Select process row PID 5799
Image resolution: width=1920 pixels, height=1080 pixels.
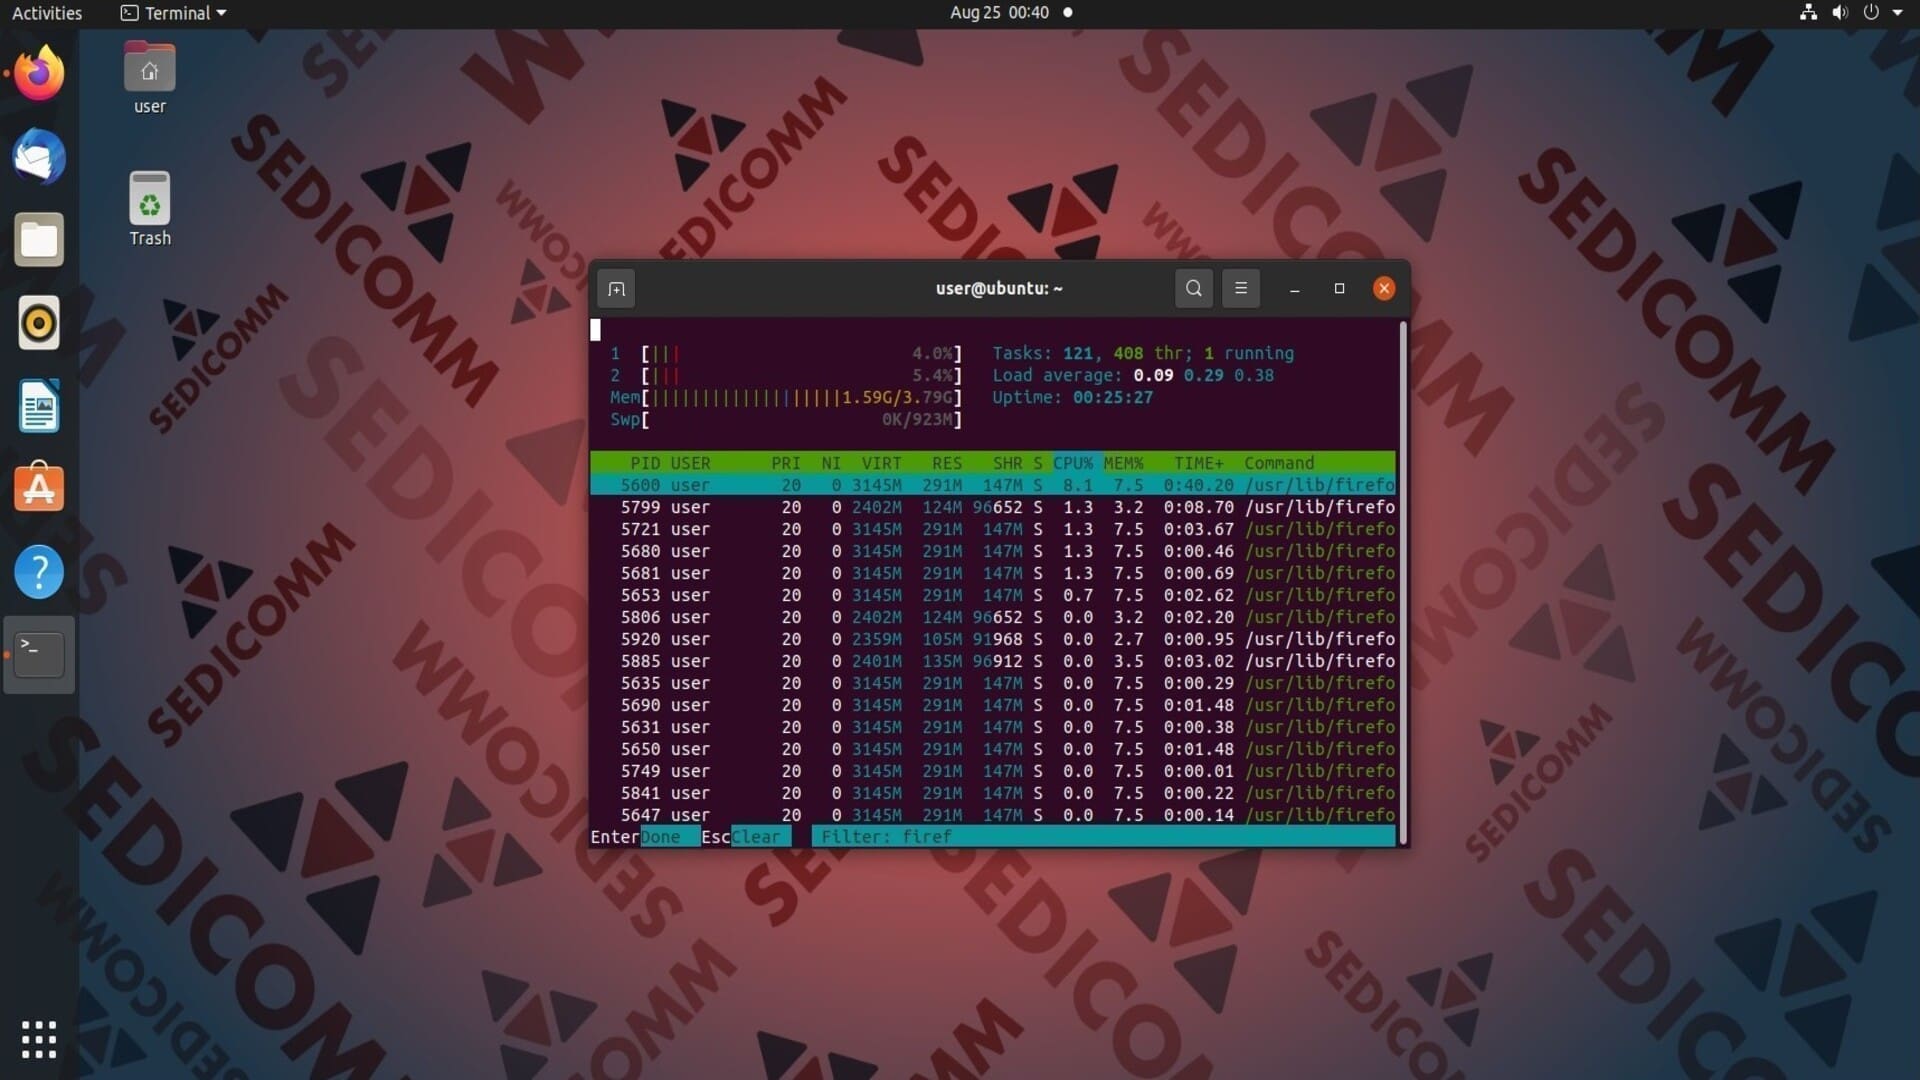(993, 507)
